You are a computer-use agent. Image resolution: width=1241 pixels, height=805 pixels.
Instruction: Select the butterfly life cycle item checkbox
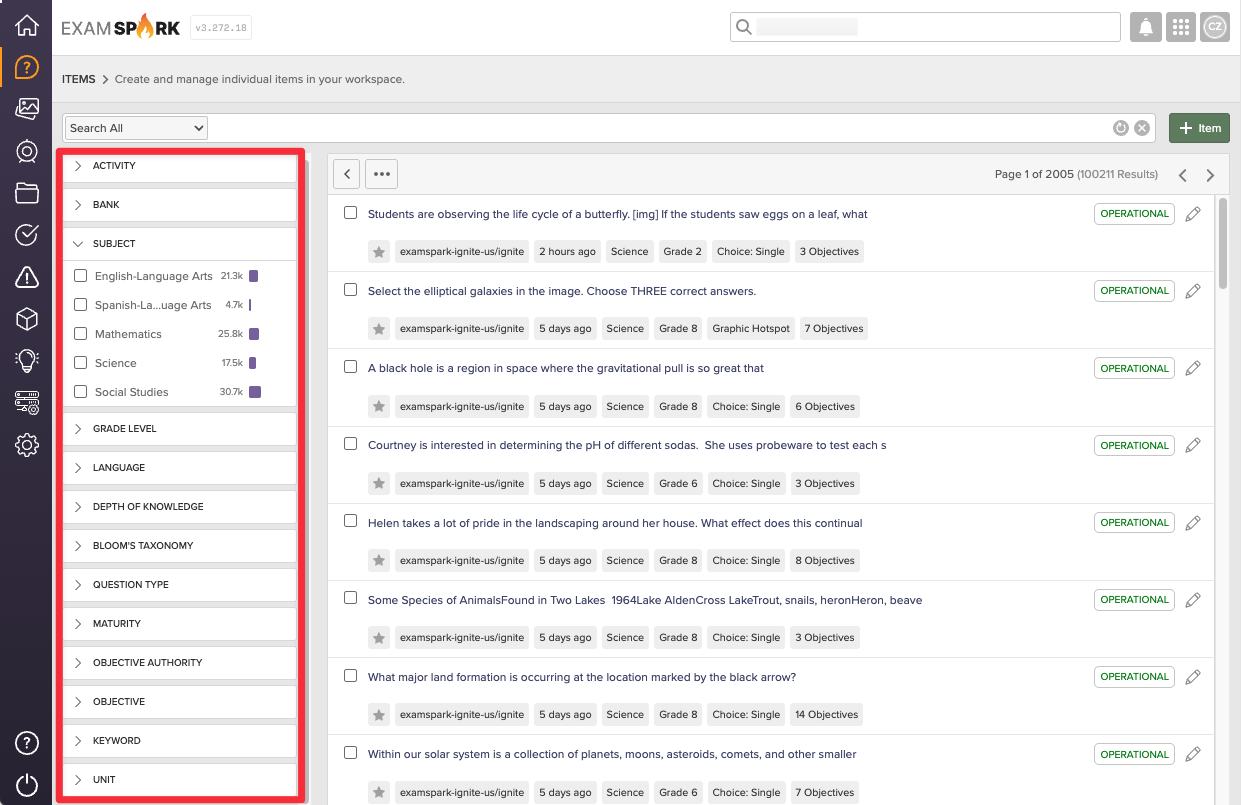(x=350, y=213)
